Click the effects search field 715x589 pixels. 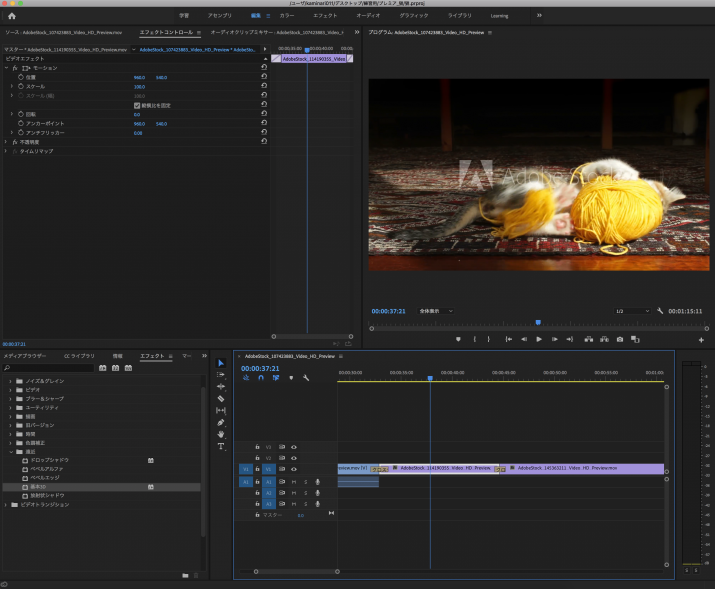[50, 368]
